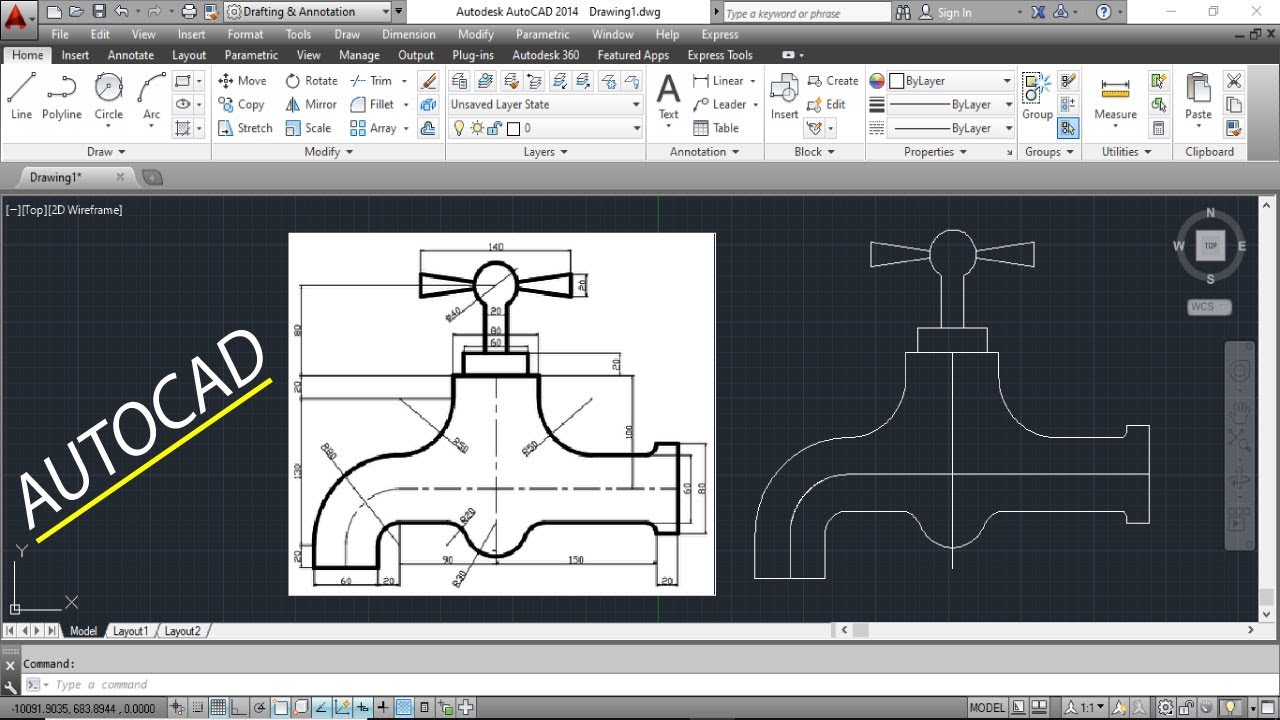
Task: Select the Line drawing tool
Action: click(x=21, y=96)
